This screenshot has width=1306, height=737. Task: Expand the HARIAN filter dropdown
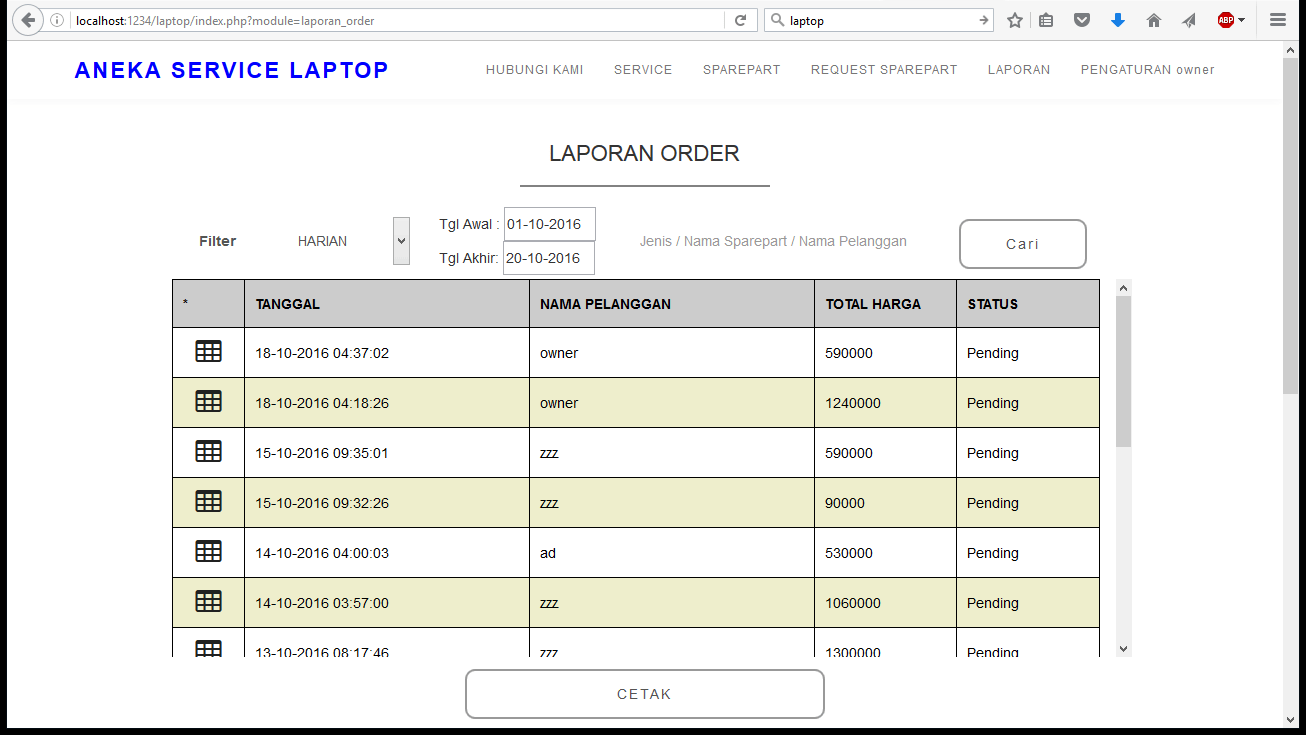click(401, 241)
